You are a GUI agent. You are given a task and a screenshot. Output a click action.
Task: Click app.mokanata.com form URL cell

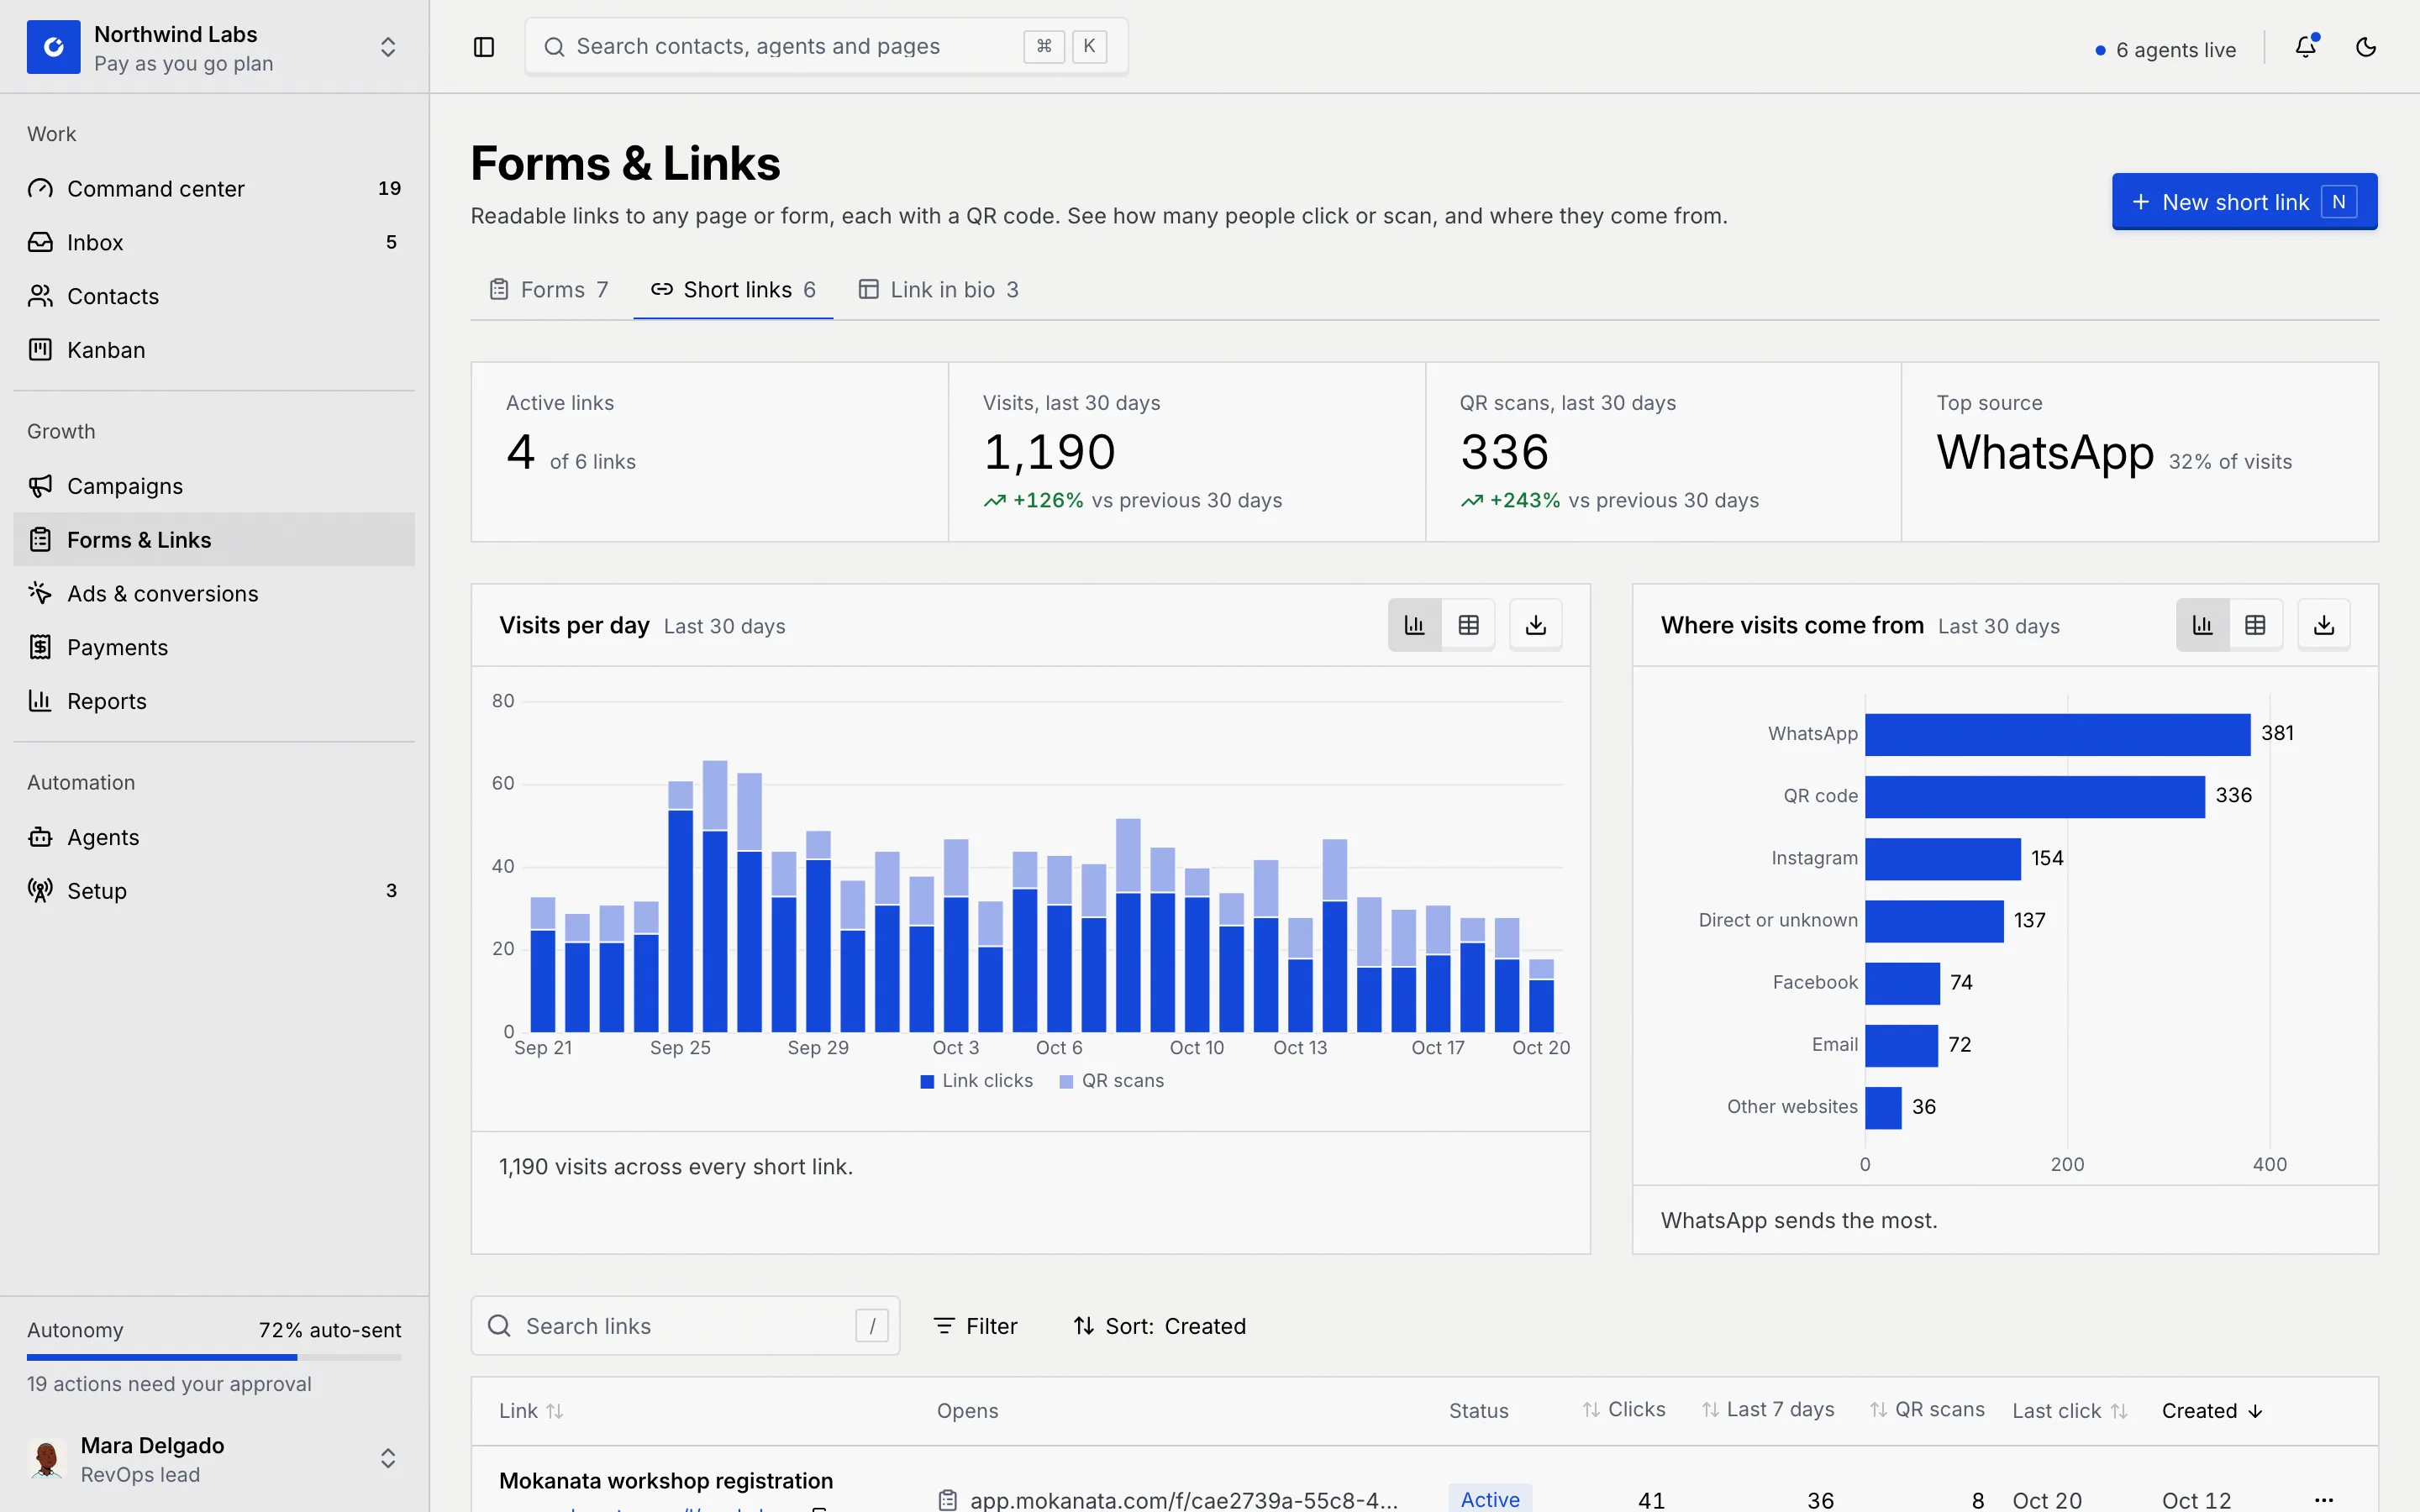1167,1500
